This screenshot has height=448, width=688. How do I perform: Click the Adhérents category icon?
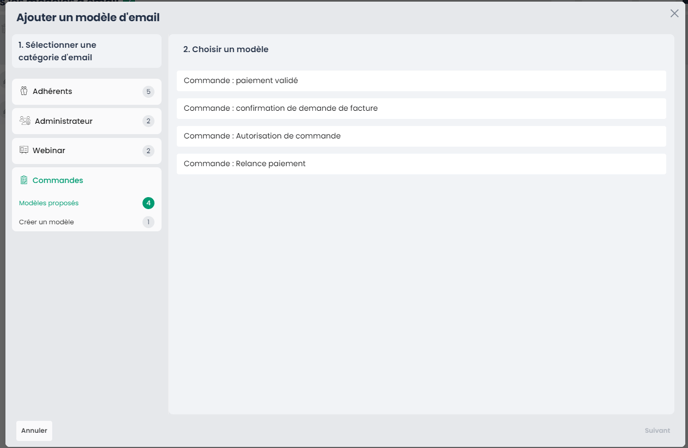coord(24,91)
